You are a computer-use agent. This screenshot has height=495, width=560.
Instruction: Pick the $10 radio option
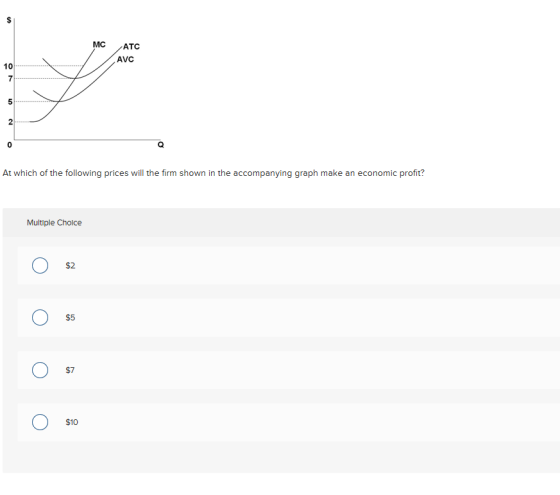click(x=40, y=422)
